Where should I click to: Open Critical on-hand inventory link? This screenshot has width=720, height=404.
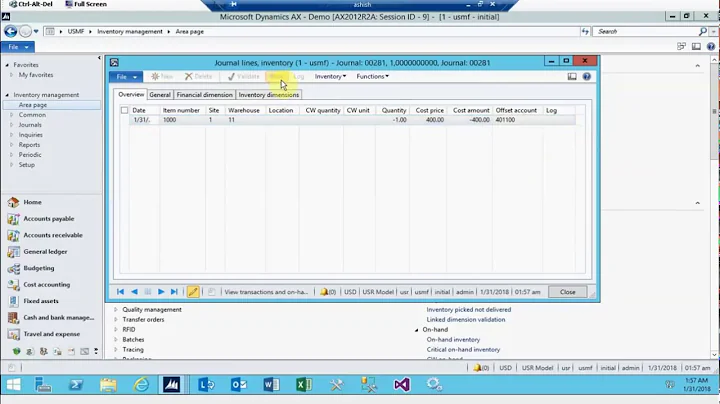click(x=463, y=350)
